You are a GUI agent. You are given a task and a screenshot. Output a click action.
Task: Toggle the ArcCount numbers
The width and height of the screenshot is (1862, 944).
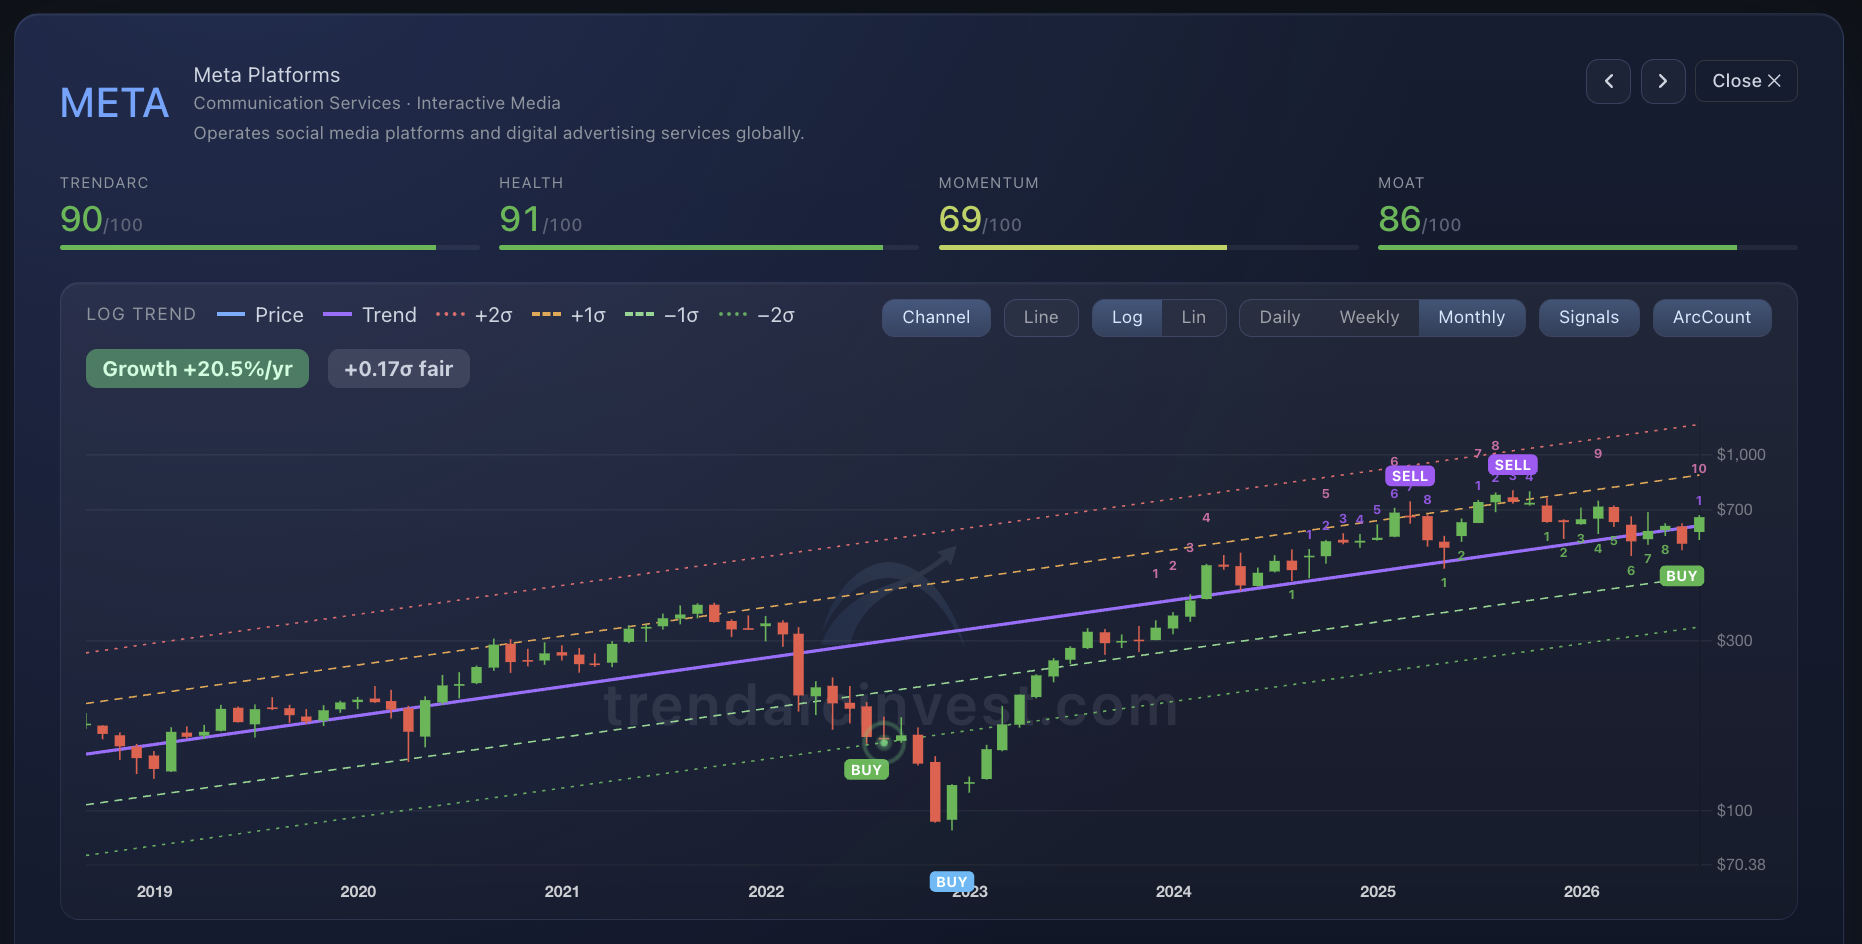1712,317
